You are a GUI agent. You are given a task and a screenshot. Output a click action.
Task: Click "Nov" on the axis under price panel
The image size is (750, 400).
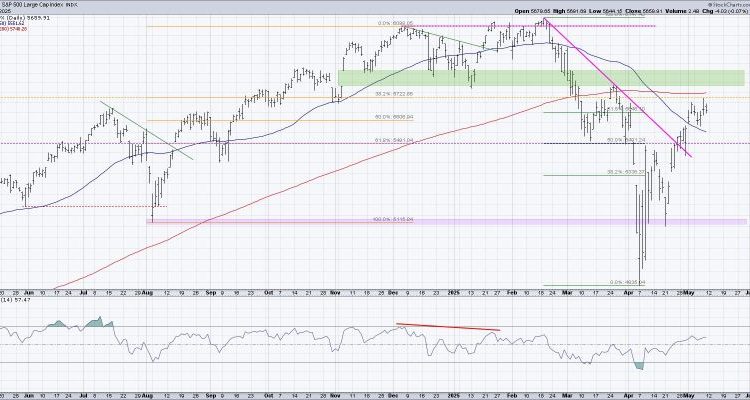tap(335, 291)
